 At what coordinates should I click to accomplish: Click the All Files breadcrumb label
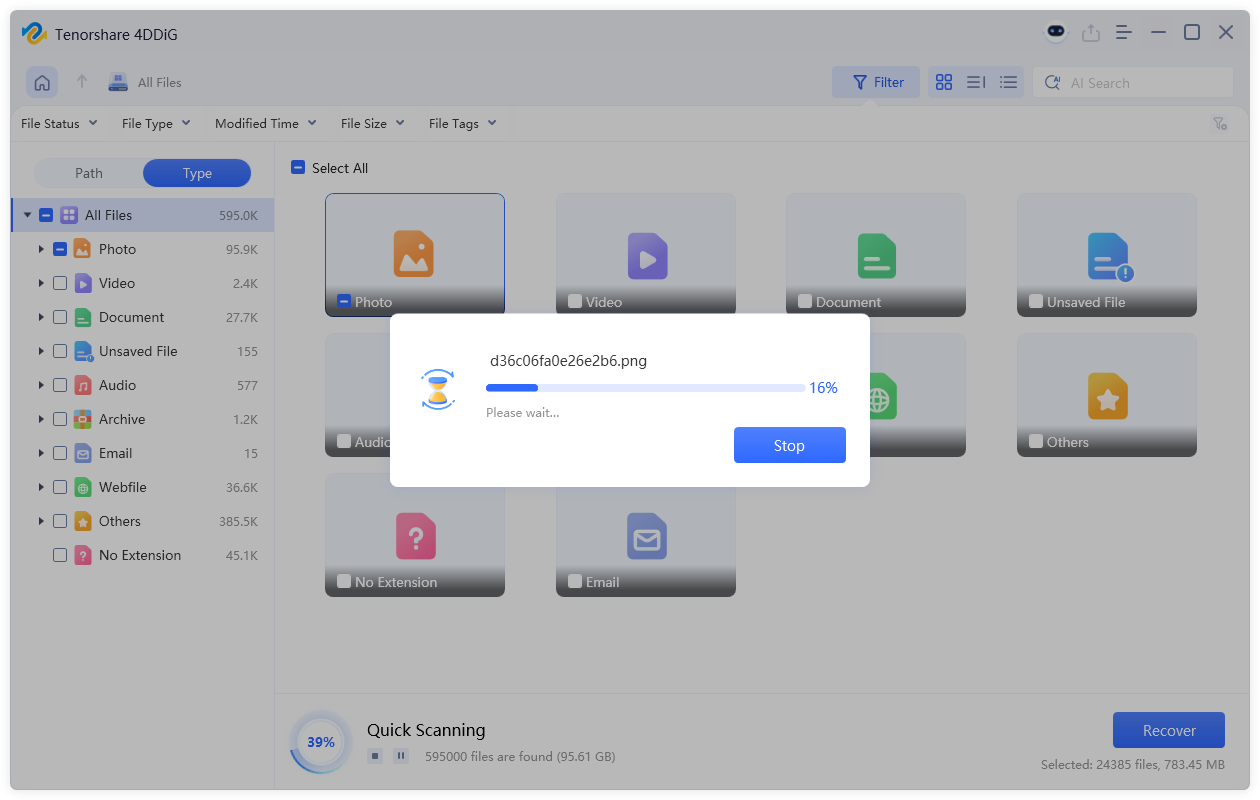pyautogui.click(x=160, y=83)
